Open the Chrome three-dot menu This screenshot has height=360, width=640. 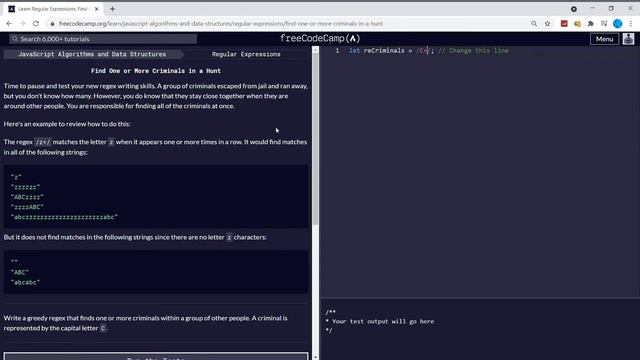tap(631, 24)
